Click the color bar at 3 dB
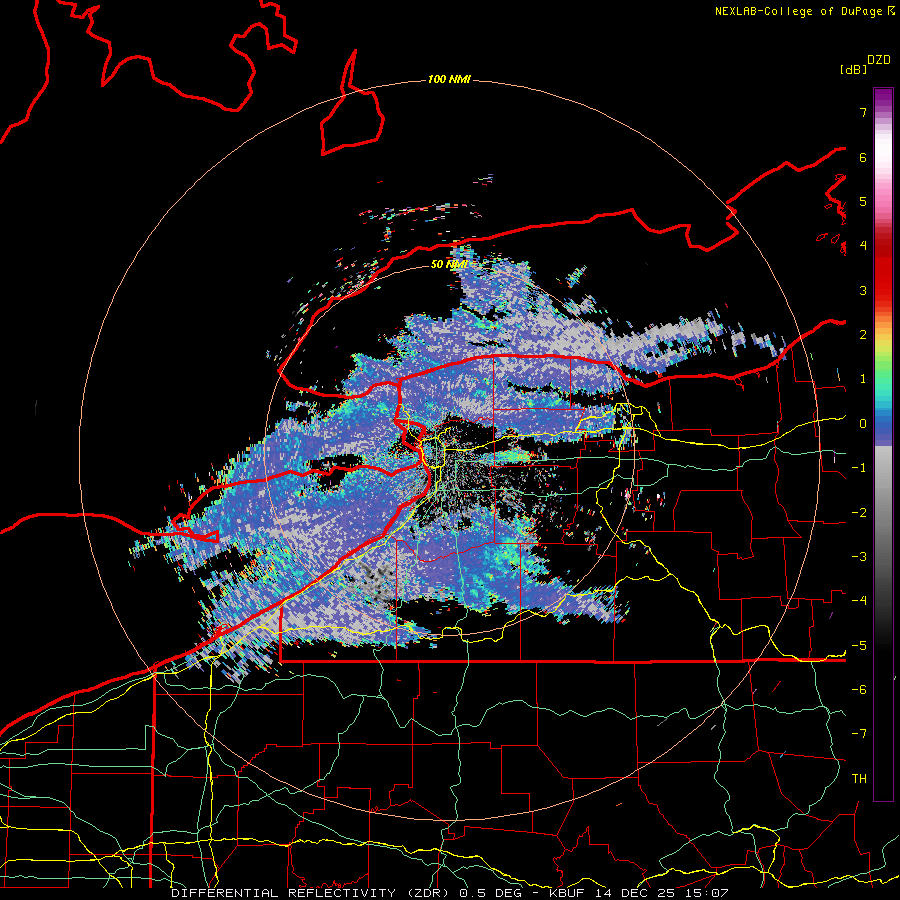Screen dimensions: 900x900 [883, 290]
